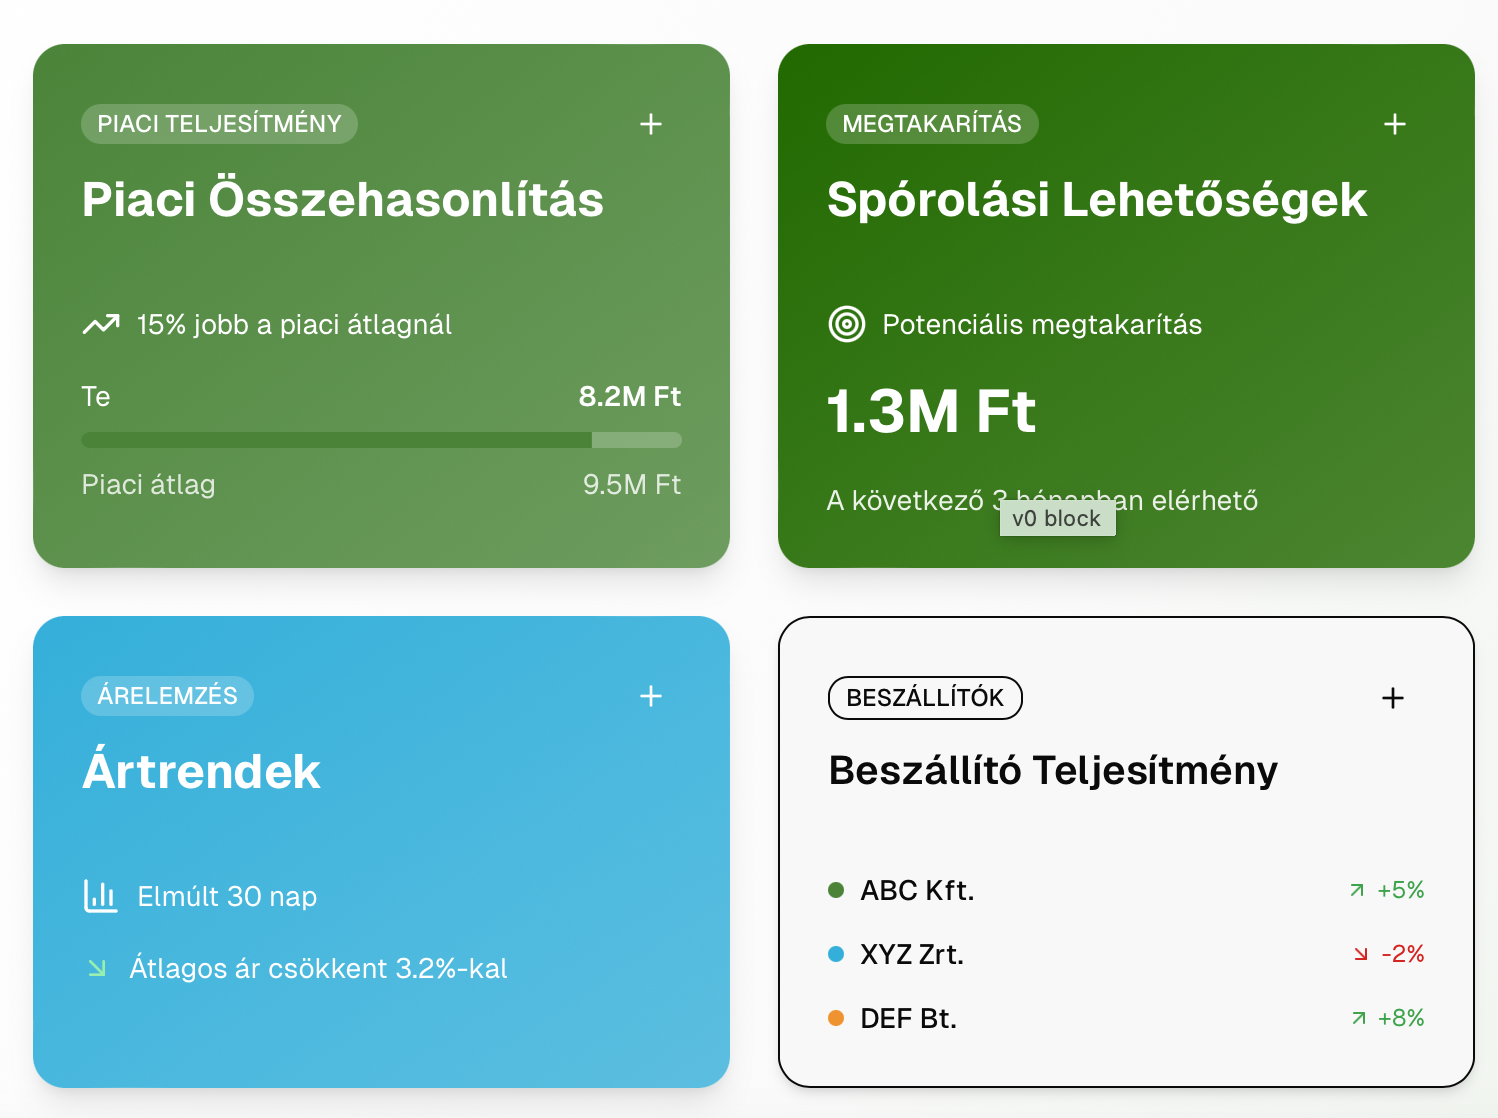Click the green down arrow near Átlagos ár csökkent

(x=96, y=968)
